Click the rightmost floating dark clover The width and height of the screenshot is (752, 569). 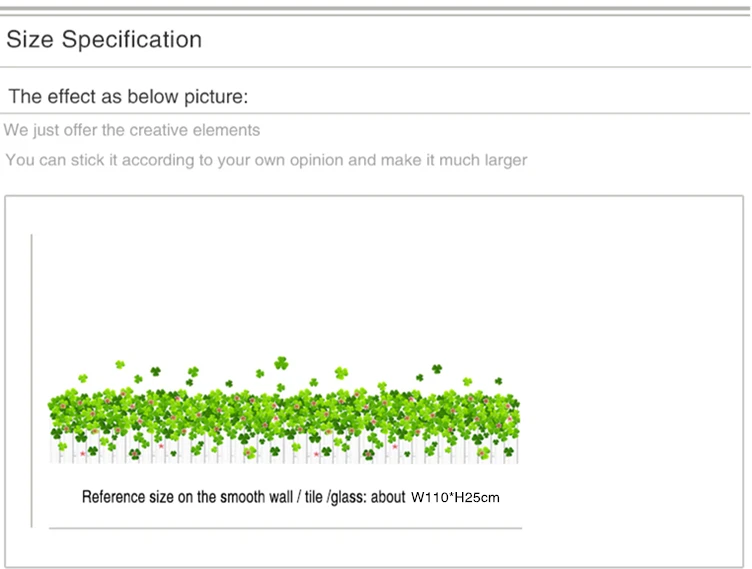[x=499, y=381]
